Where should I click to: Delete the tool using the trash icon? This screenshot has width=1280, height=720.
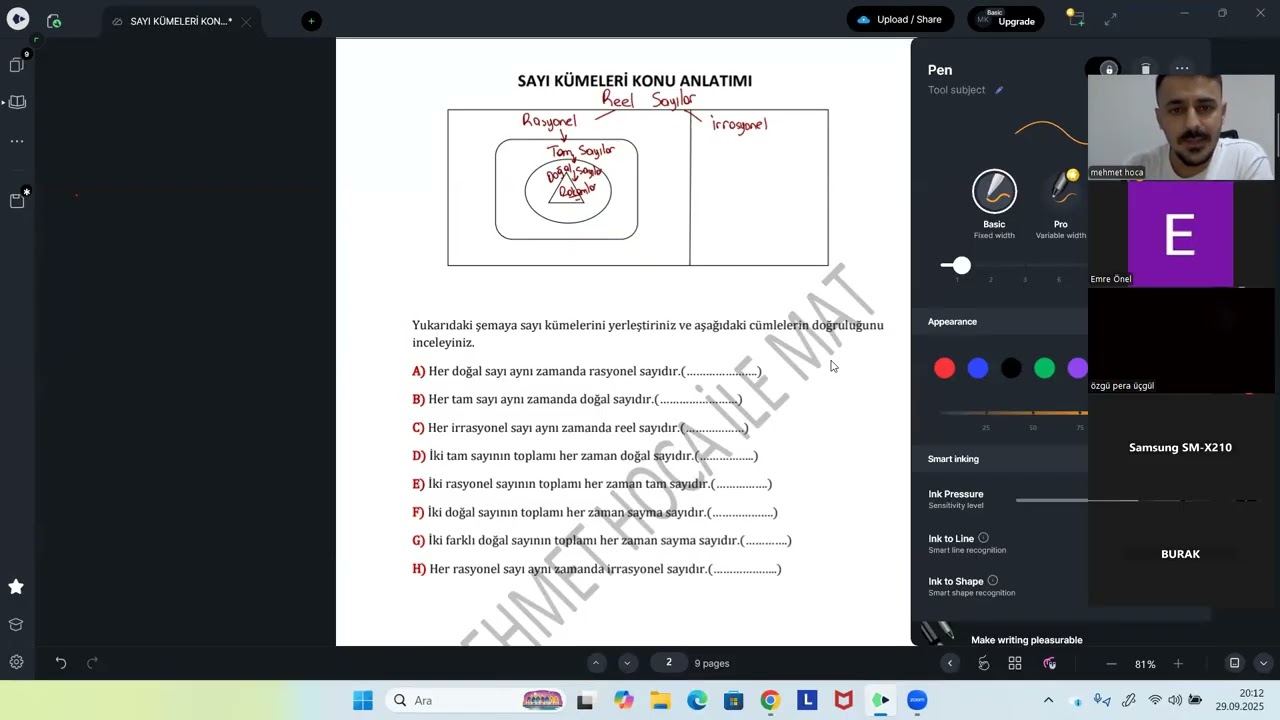pos(1145,69)
